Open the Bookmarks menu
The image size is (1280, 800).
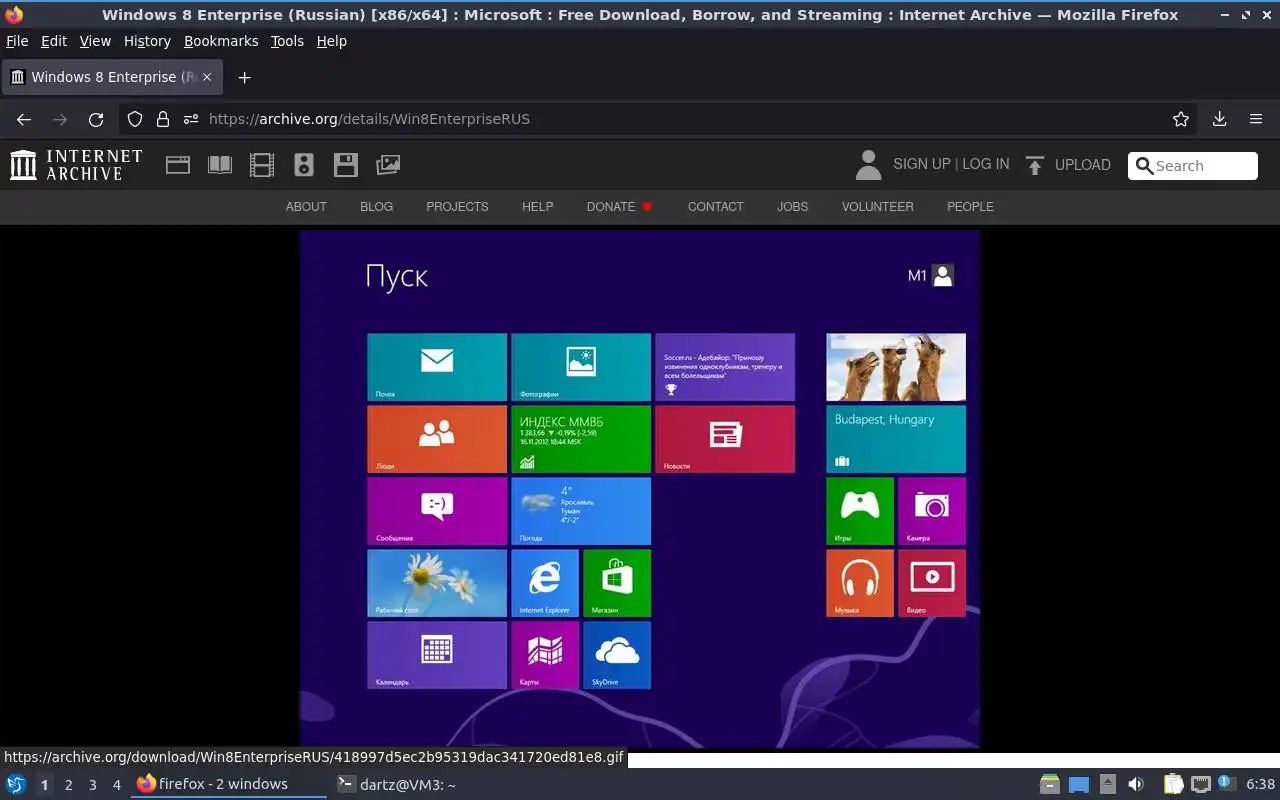(221, 41)
